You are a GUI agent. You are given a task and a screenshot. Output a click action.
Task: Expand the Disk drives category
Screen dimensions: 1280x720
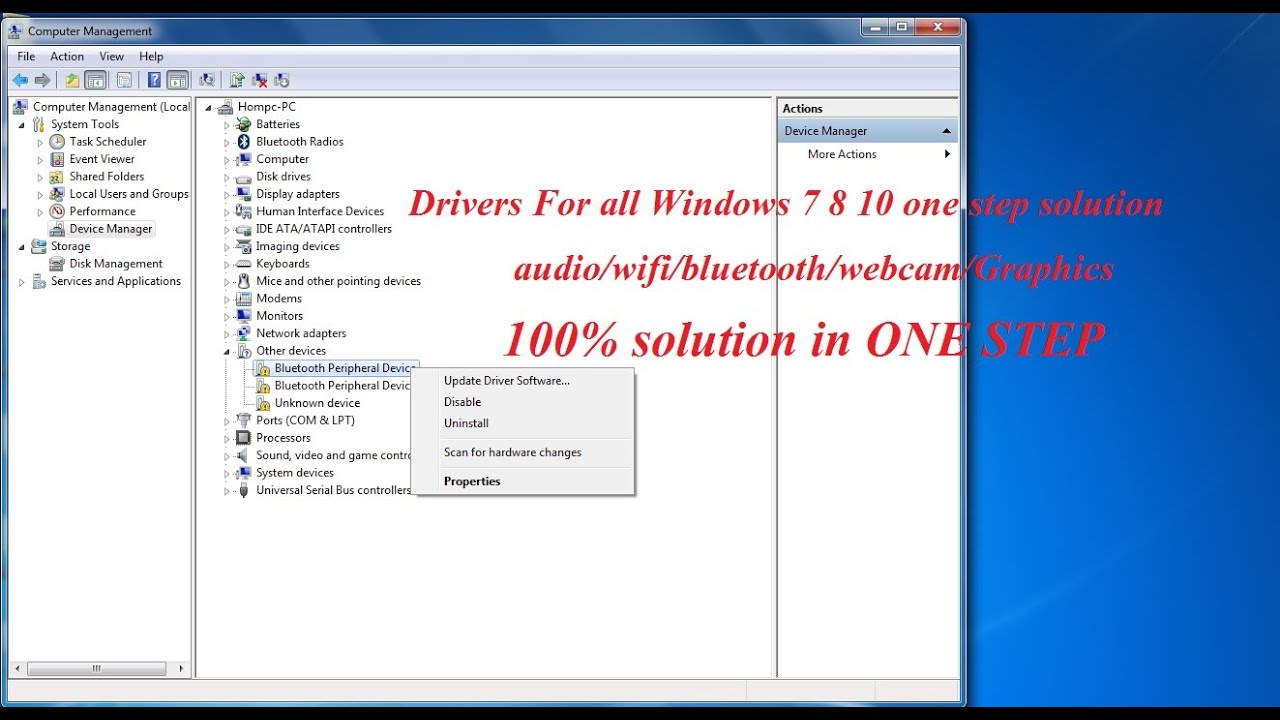point(227,177)
